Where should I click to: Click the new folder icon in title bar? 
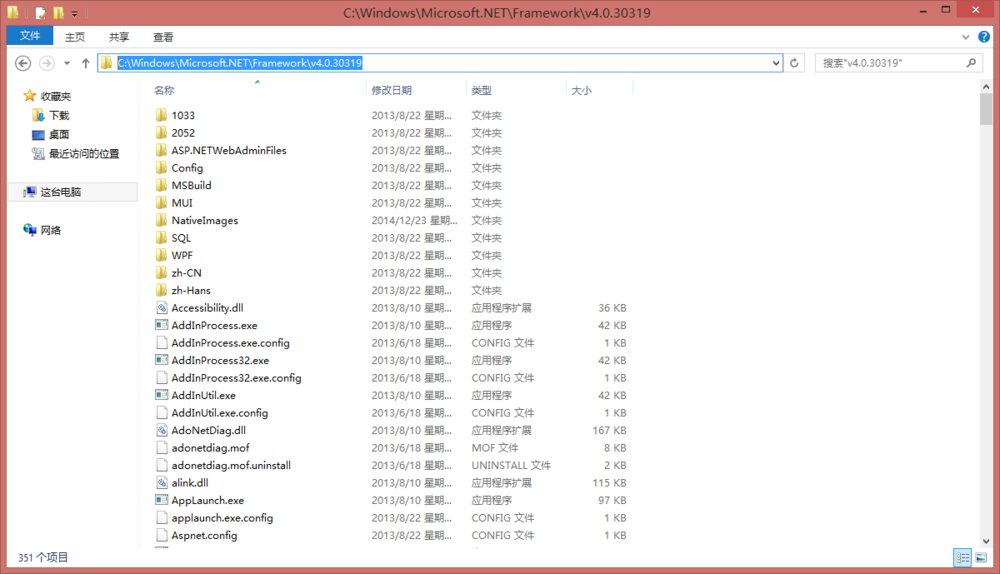(x=58, y=12)
